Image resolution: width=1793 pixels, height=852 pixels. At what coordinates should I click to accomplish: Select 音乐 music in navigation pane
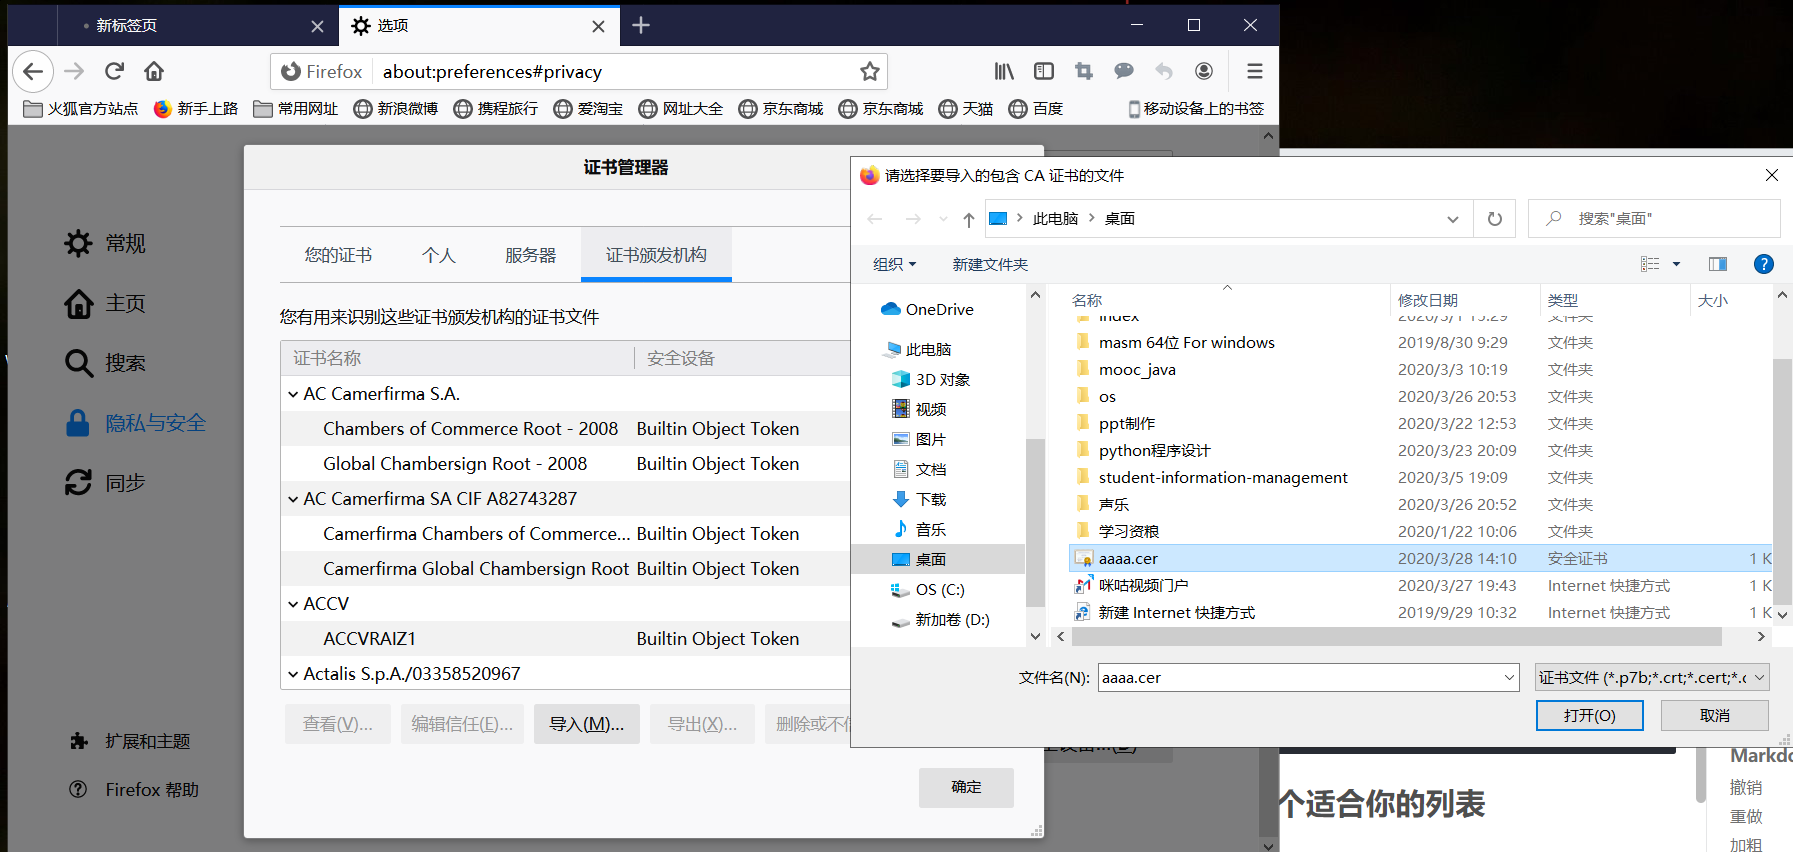919,530
